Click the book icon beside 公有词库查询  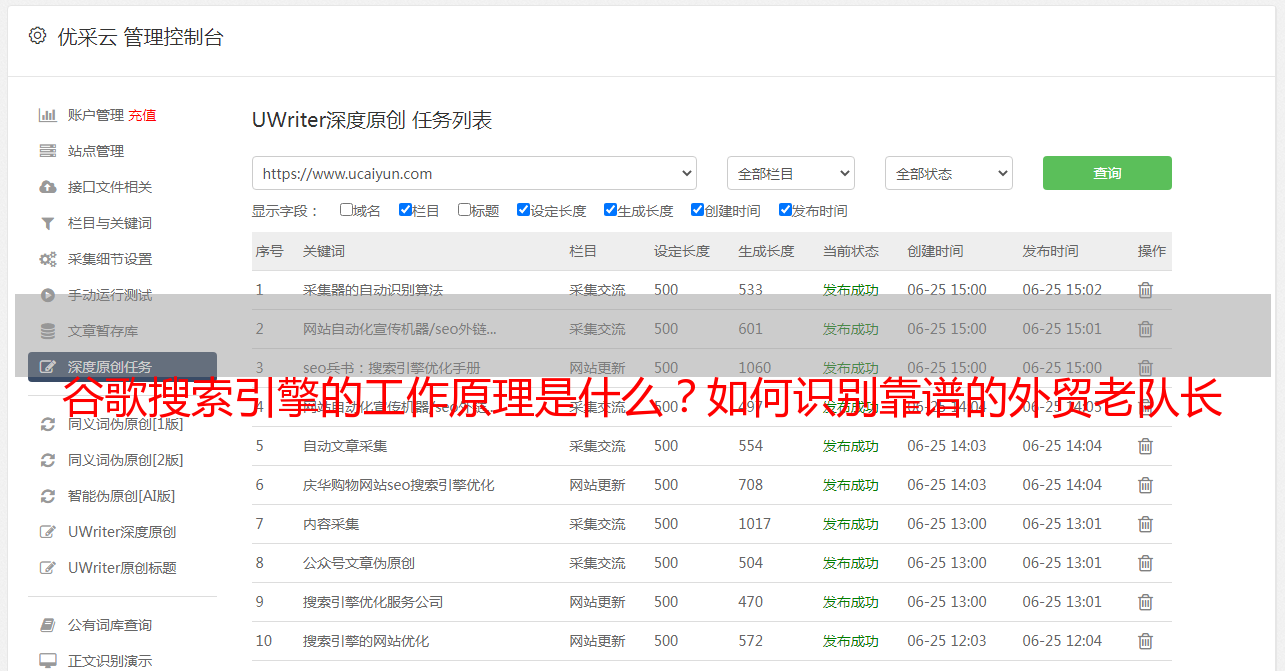tap(47, 625)
